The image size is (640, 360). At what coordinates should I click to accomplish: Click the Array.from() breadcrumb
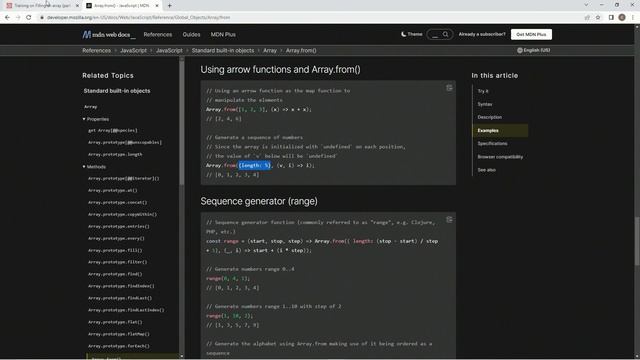click(301, 51)
